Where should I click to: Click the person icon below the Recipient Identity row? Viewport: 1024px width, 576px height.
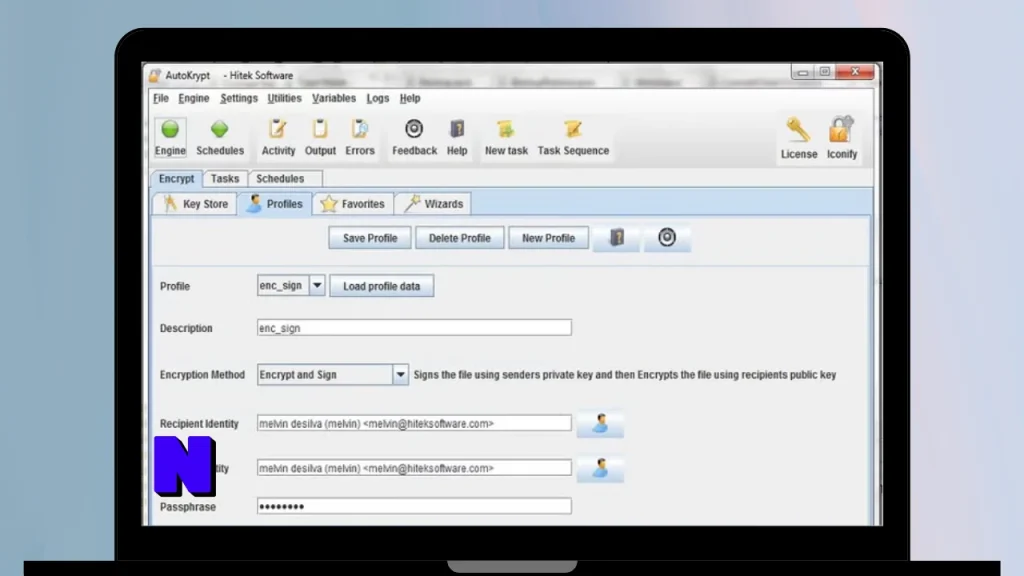tap(600, 468)
